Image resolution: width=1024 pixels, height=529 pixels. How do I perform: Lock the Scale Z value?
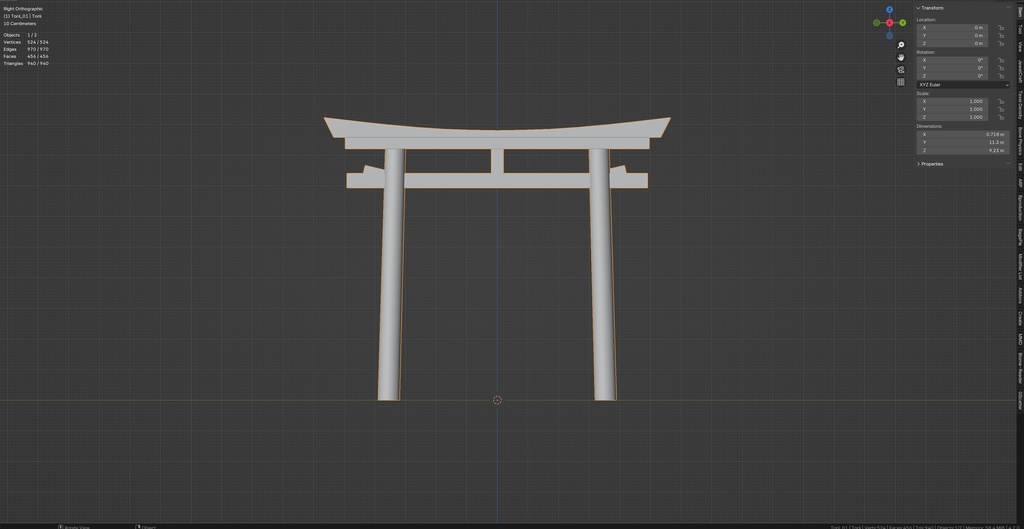pyautogui.click(x=1000, y=117)
